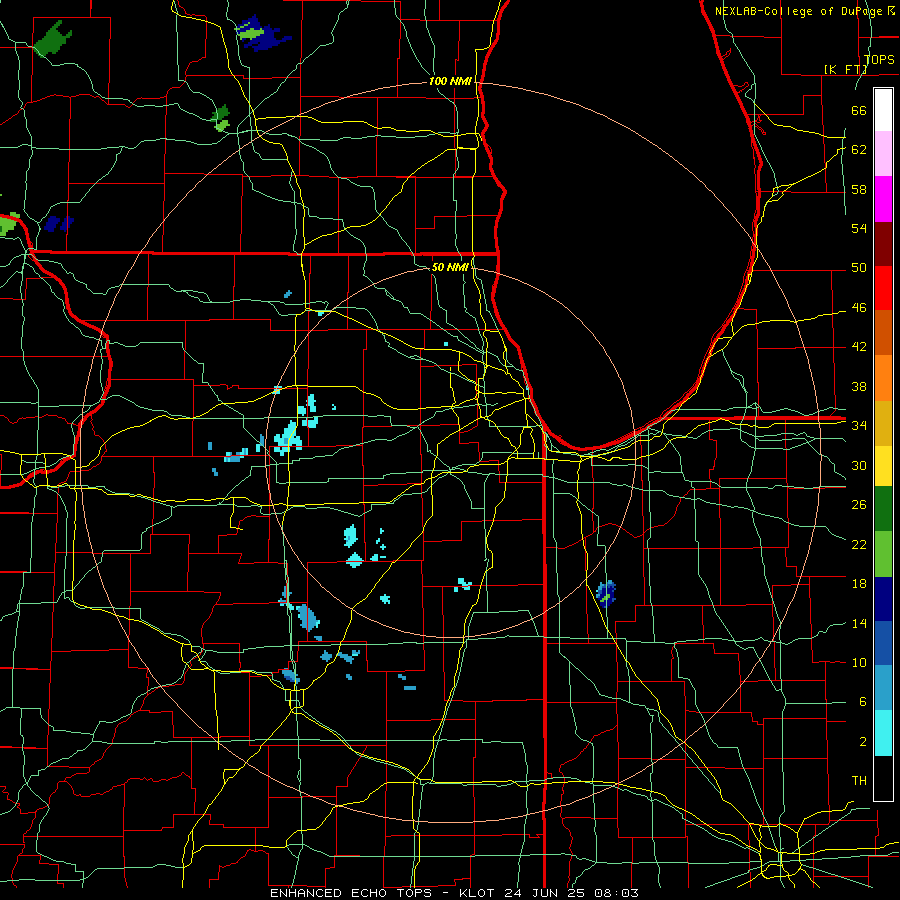Click the dark red legend swatch
The image size is (900, 900).
point(883,243)
